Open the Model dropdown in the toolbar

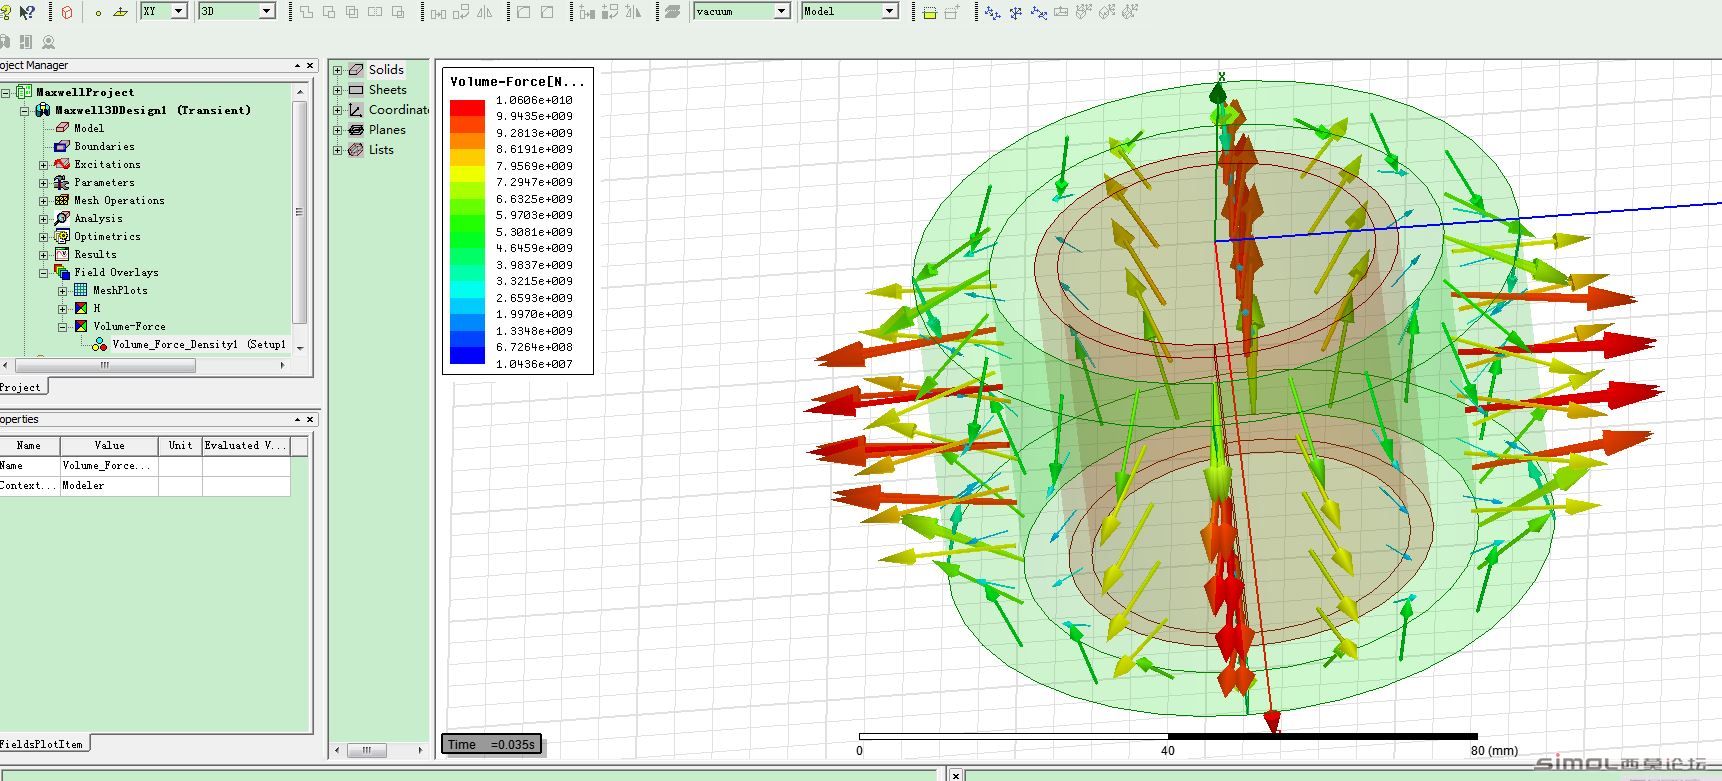[889, 11]
